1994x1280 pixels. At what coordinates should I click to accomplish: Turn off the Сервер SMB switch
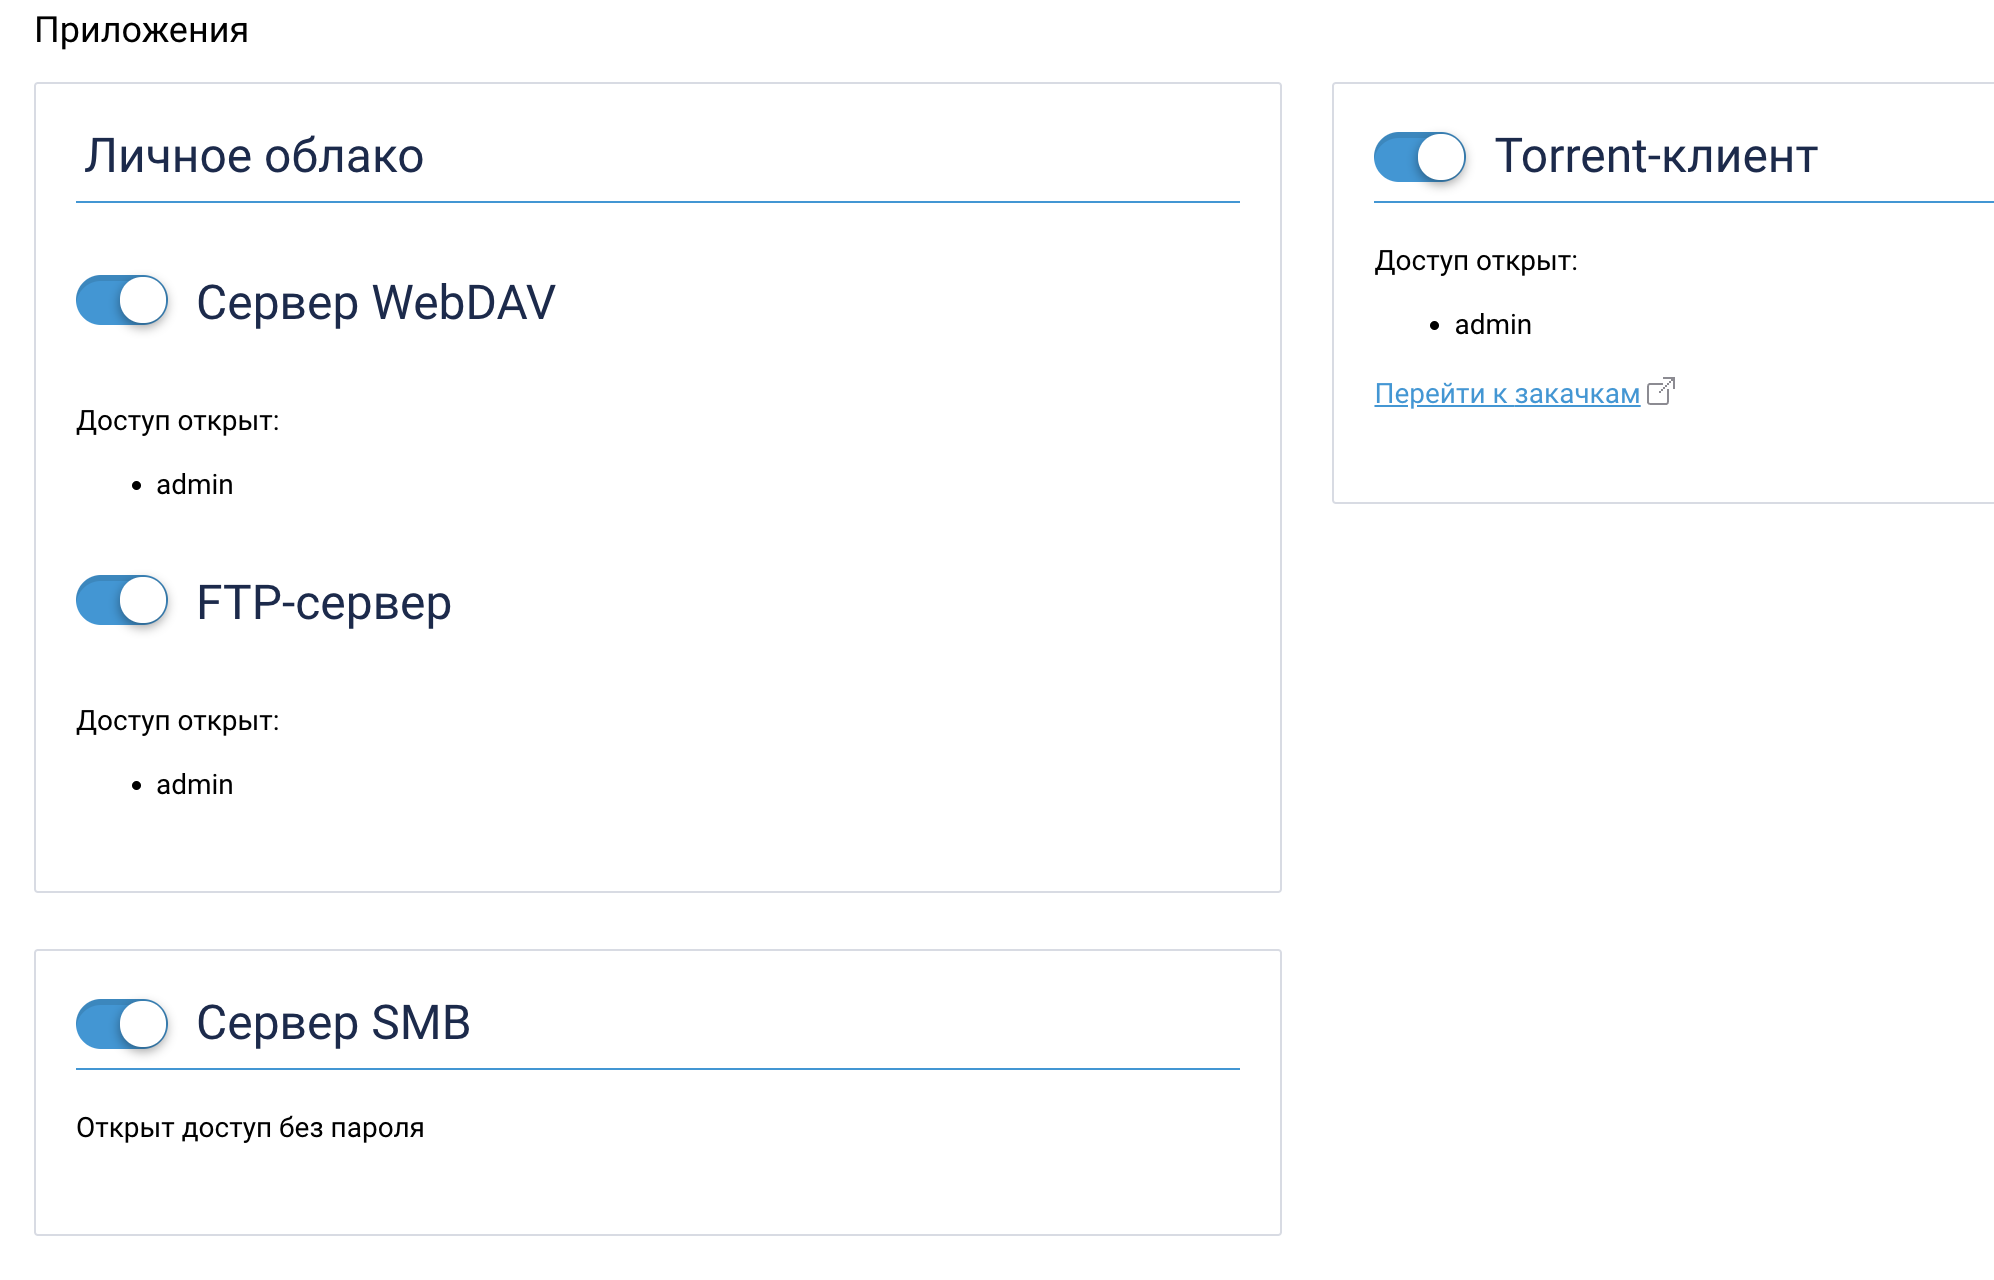(x=122, y=1024)
